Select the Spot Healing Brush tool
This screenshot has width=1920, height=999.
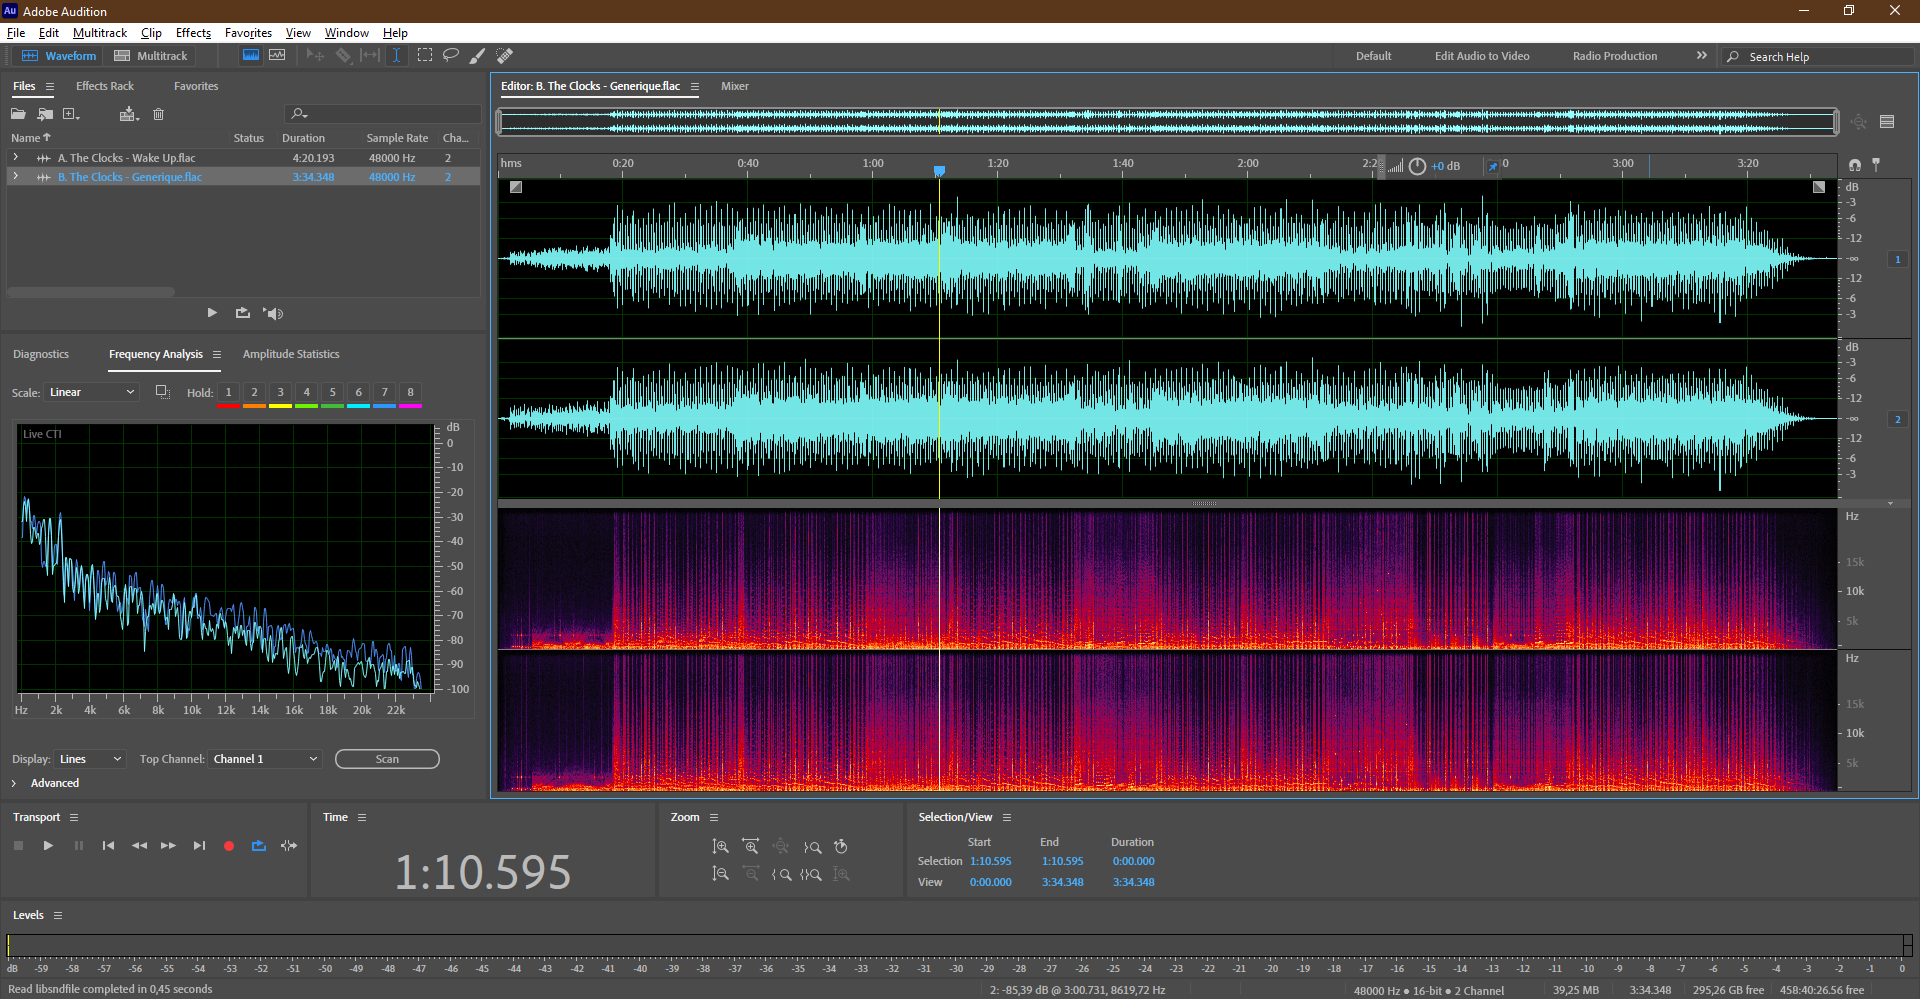(x=505, y=56)
